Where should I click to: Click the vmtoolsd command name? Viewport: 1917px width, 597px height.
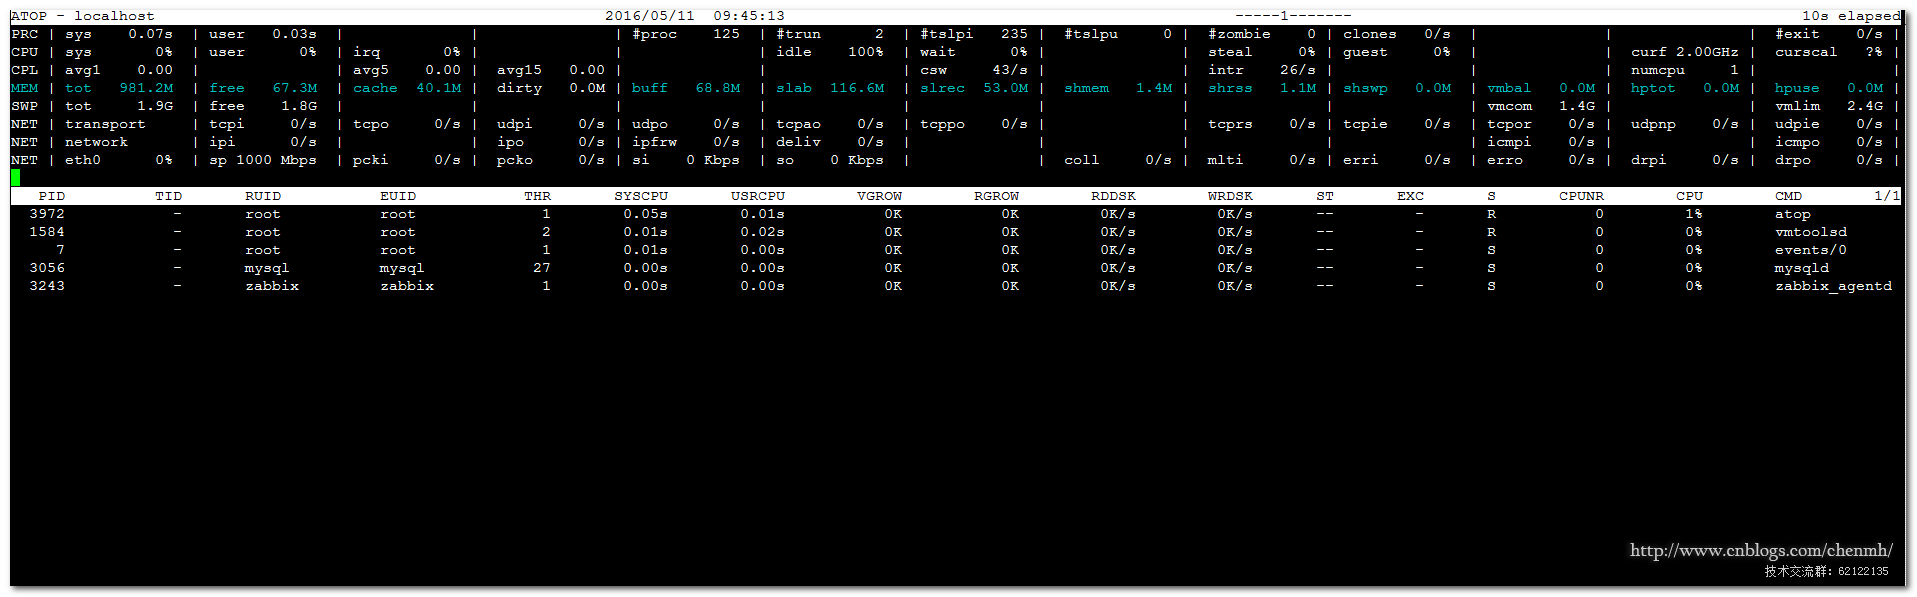pos(1811,232)
